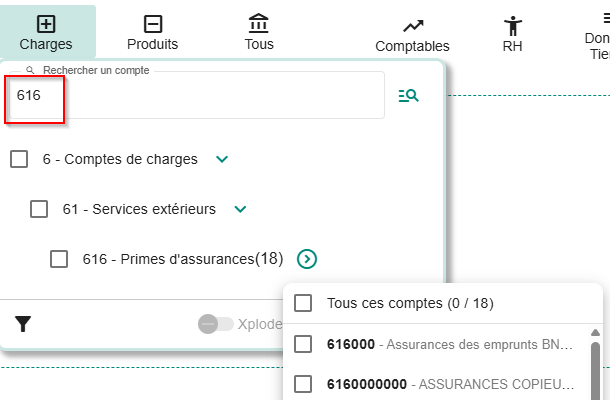Open the 616 accounts arrow circle icon
Viewport: 610px width, 400px height.
[308, 259]
